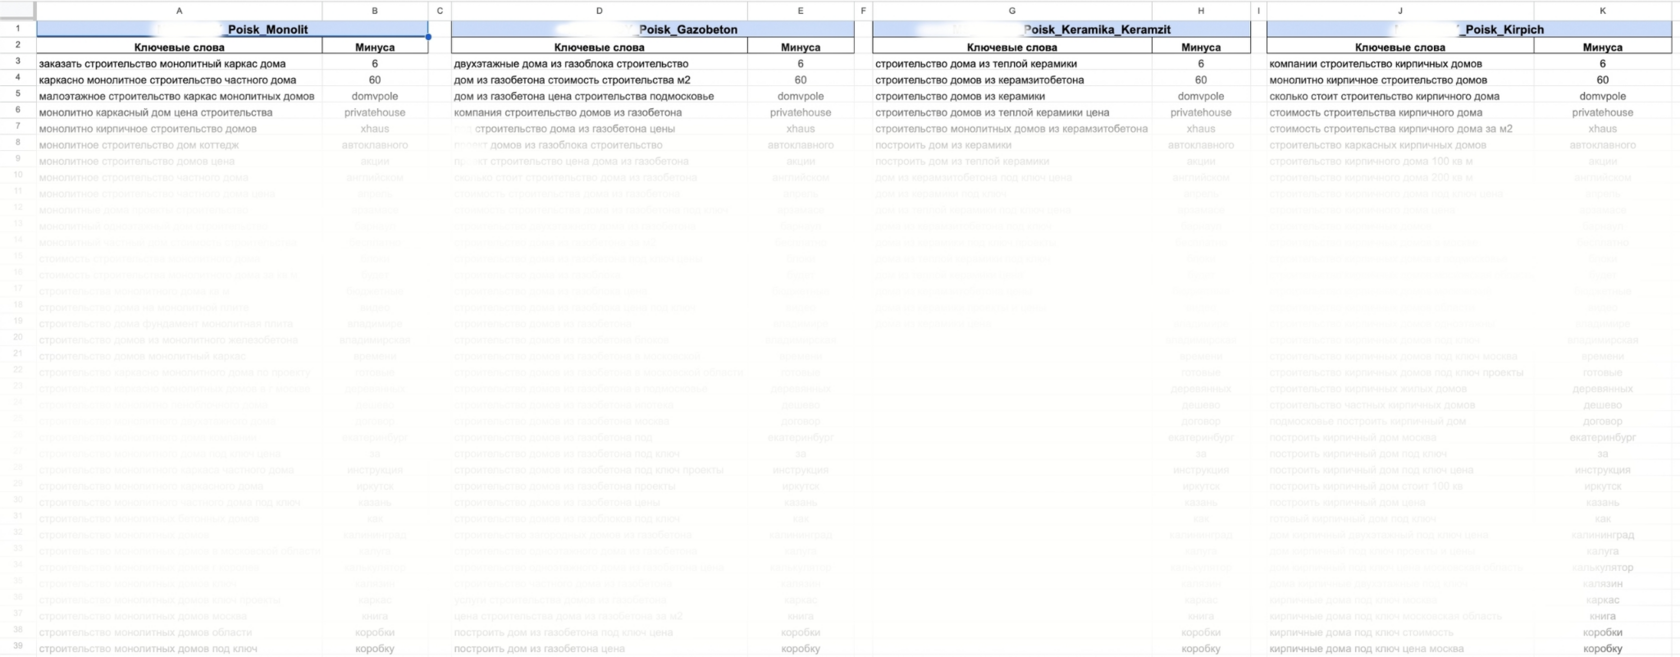Select cell 'калькулятор' in column K

[x=1602, y=567]
